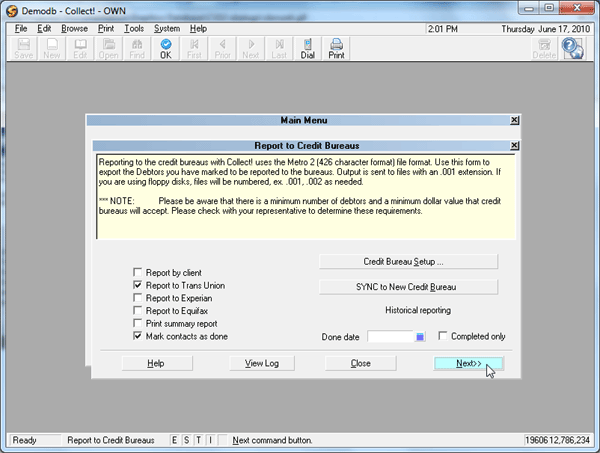The image size is (600, 453).
Task: Click '1960612,786,234' status bar value
Action: click(557, 440)
